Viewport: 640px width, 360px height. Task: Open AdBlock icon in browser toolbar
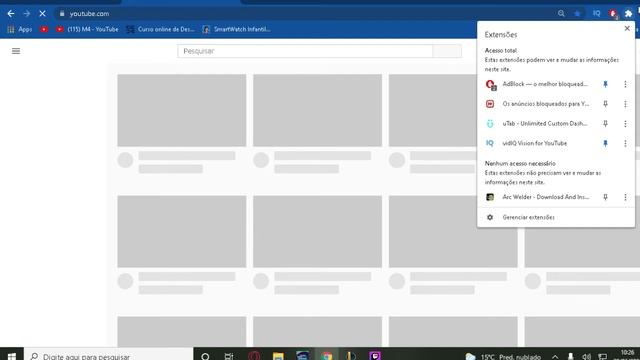pos(613,14)
